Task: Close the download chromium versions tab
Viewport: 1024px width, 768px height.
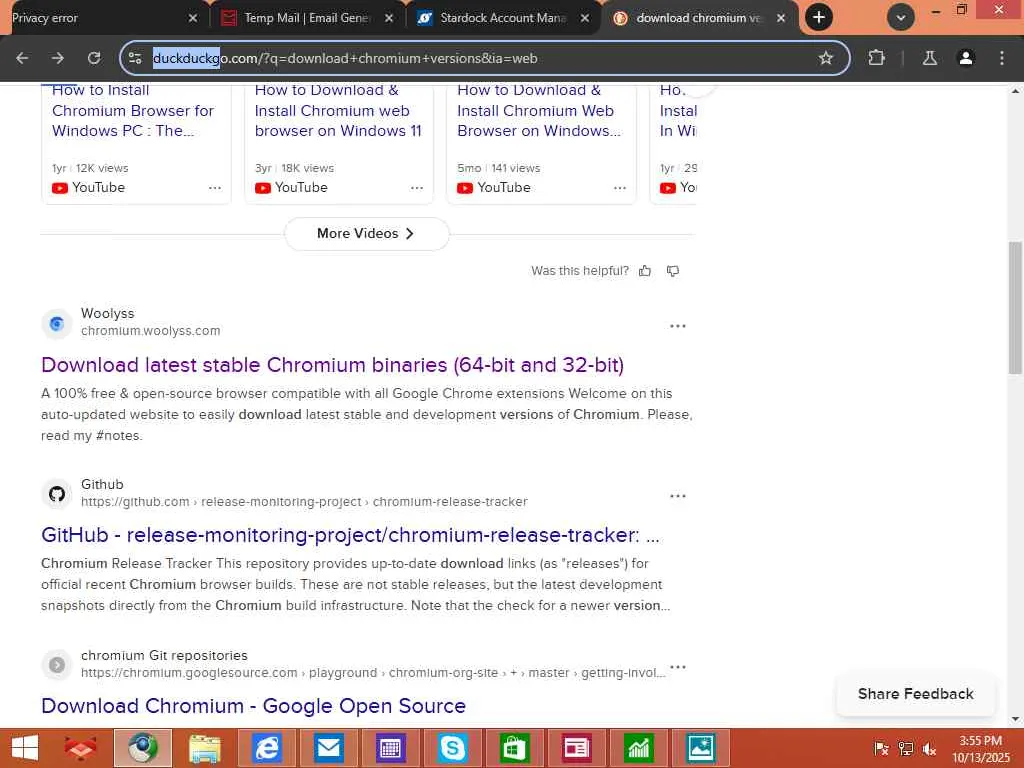Action: (x=780, y=18)
